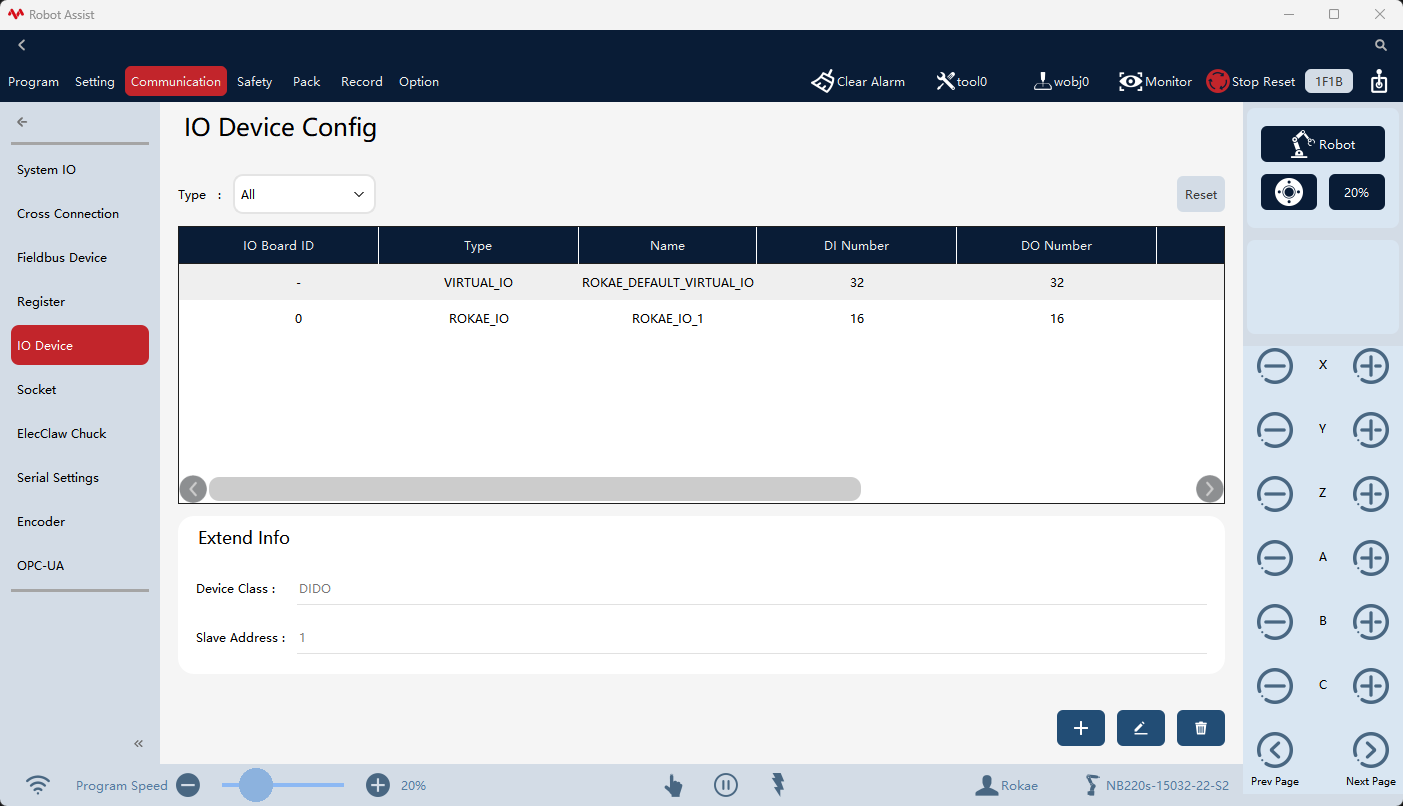Screen dimensions: 1403x806
Task: Open the Type dropdown showing All
Action: click(304, 194)
